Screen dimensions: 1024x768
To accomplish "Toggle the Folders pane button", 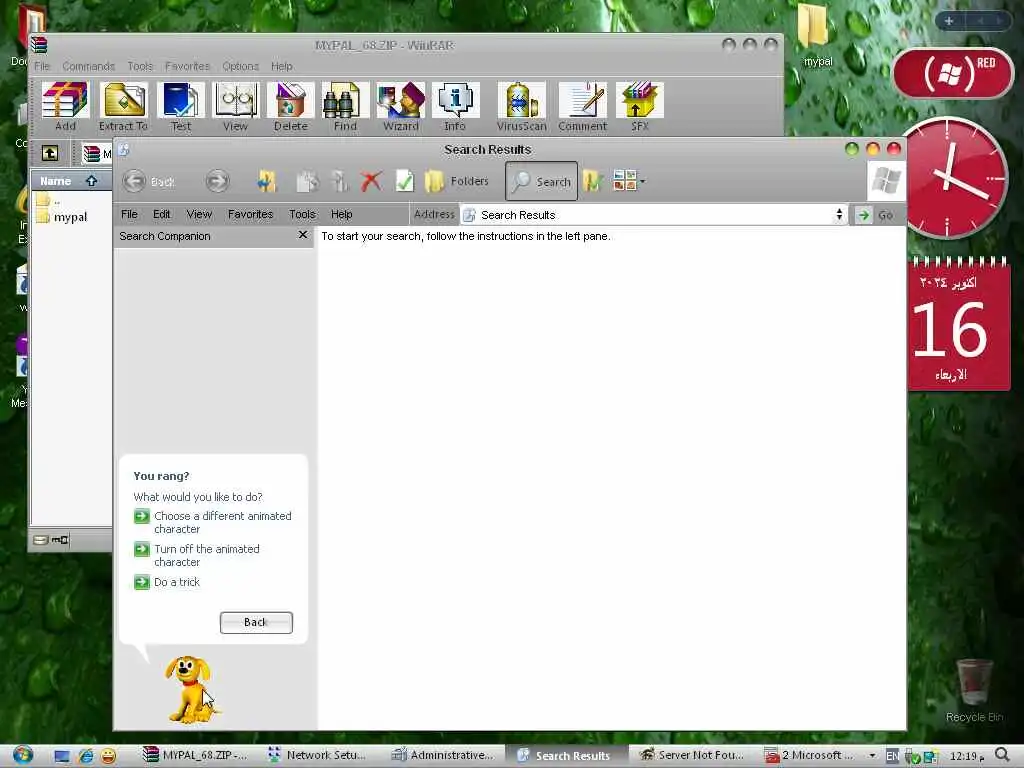I will coord(456,181).
